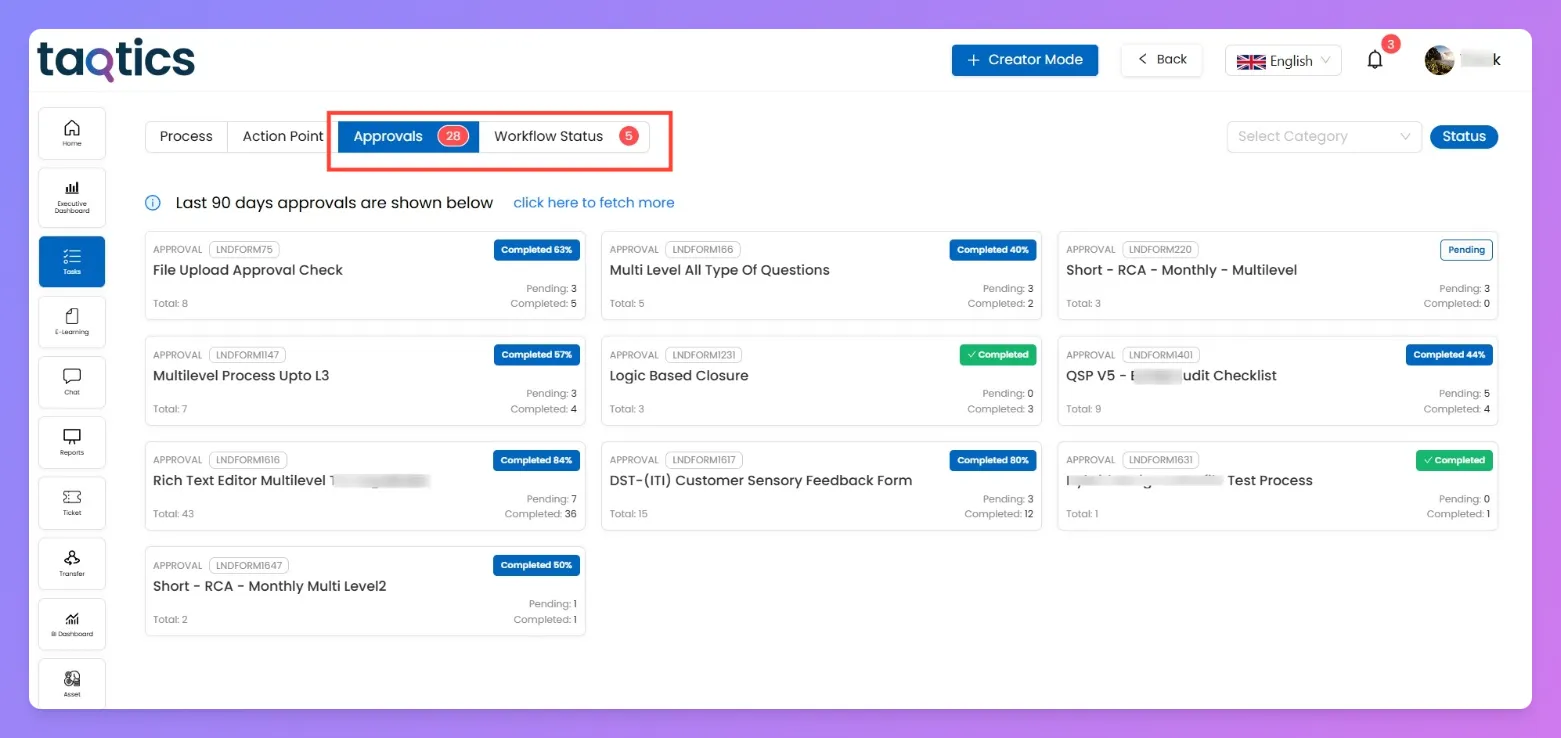1561x738 pixels.
Task: Go to E-Learning in the sidebar
Action: point(71,321)
